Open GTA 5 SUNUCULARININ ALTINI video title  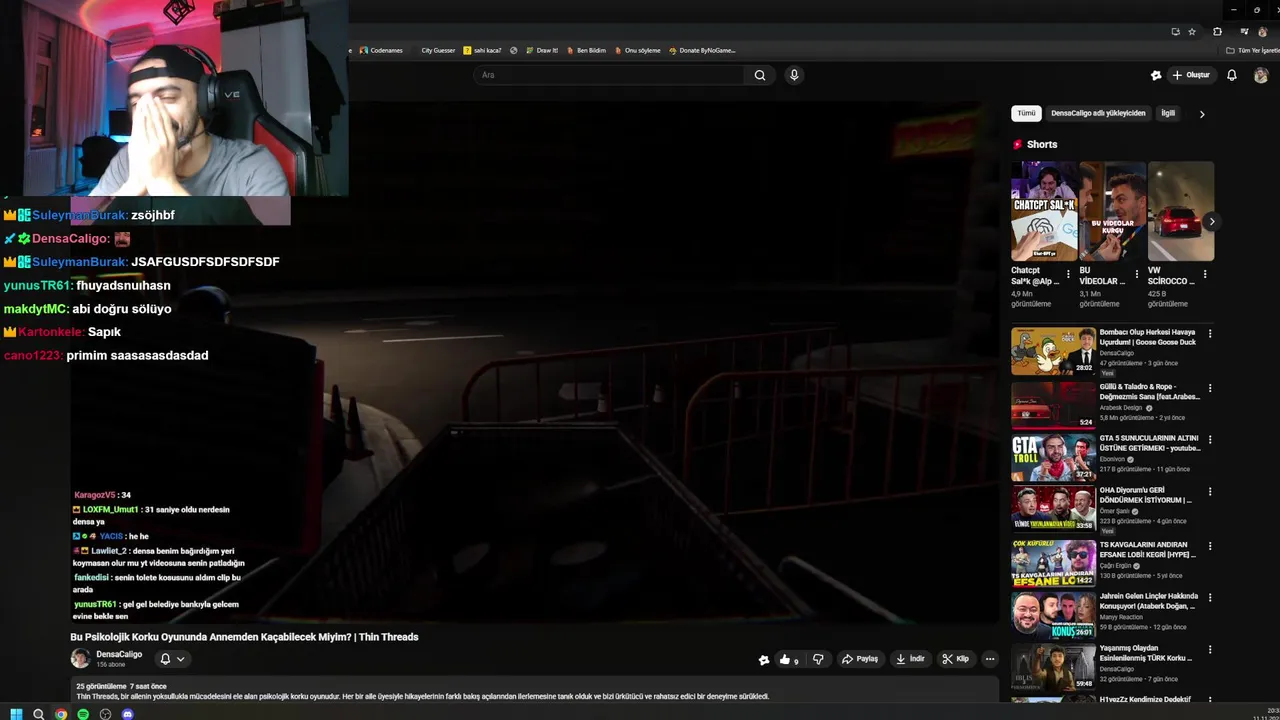point(1150,443)
